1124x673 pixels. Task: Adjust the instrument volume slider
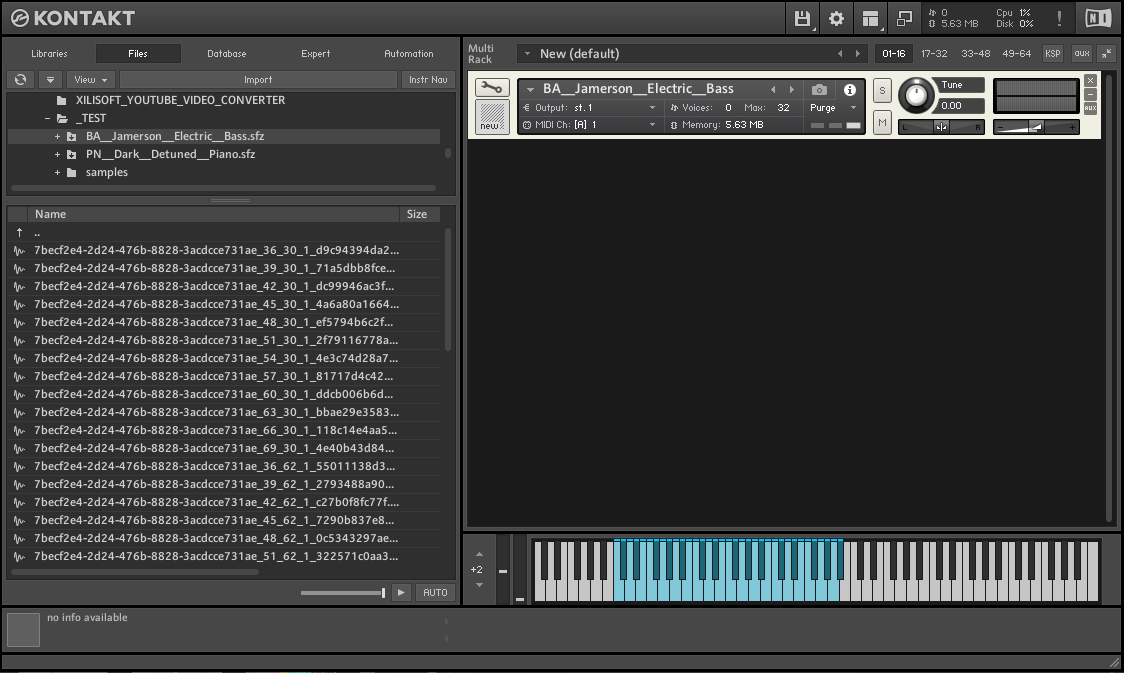[1037, 127]
